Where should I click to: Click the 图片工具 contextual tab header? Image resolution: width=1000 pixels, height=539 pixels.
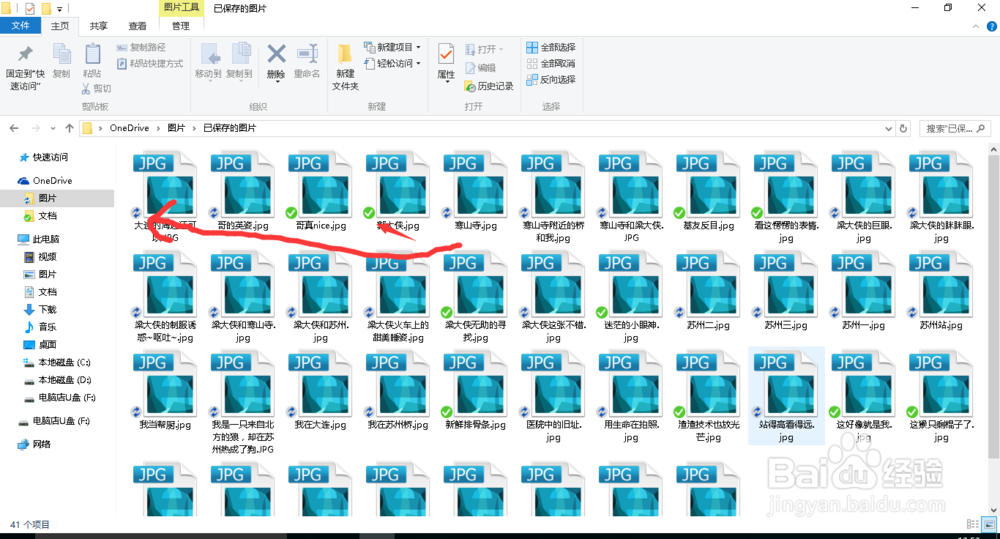tap(181, 7)
